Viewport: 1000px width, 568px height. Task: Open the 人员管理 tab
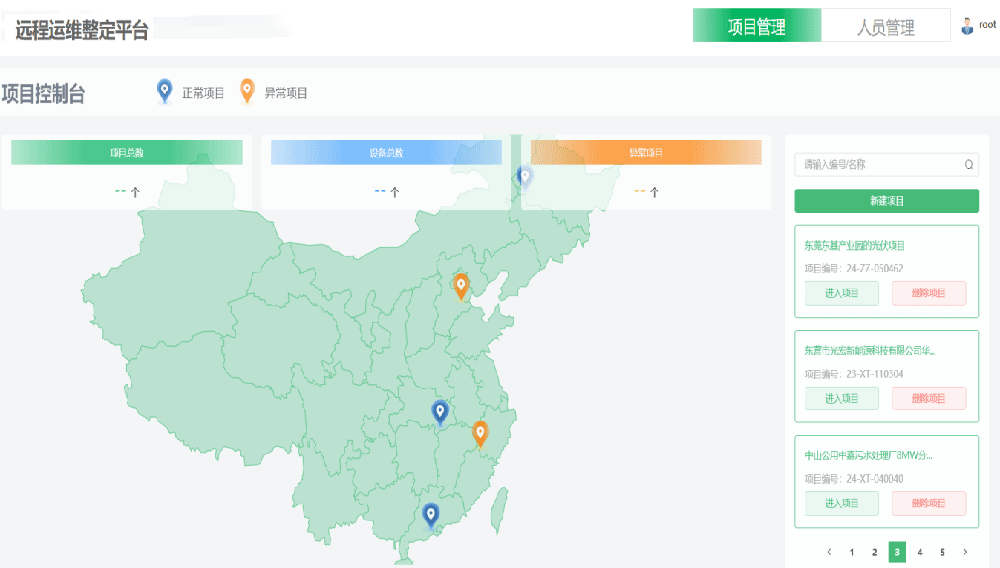[885, 27]
